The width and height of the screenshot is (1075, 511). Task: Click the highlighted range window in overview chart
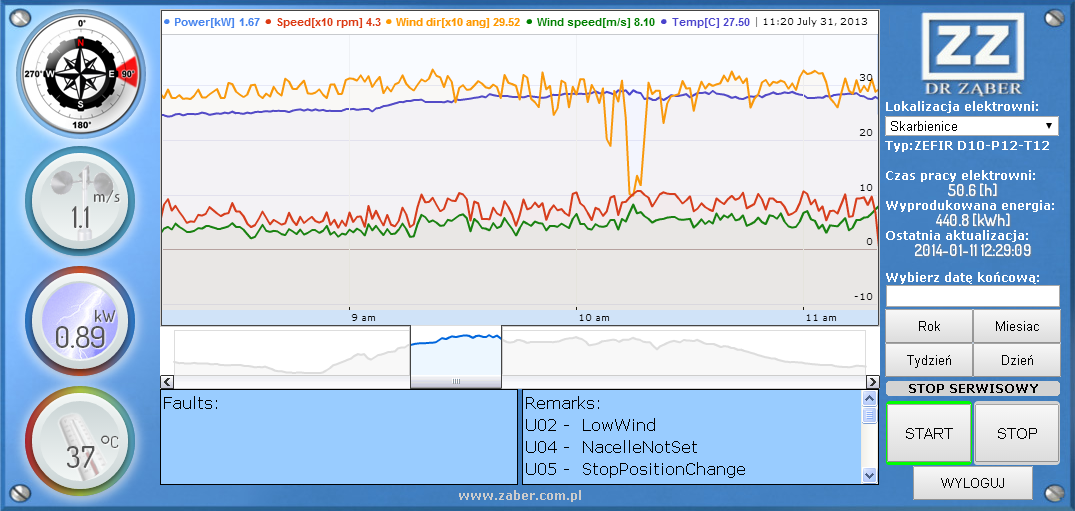456,351
